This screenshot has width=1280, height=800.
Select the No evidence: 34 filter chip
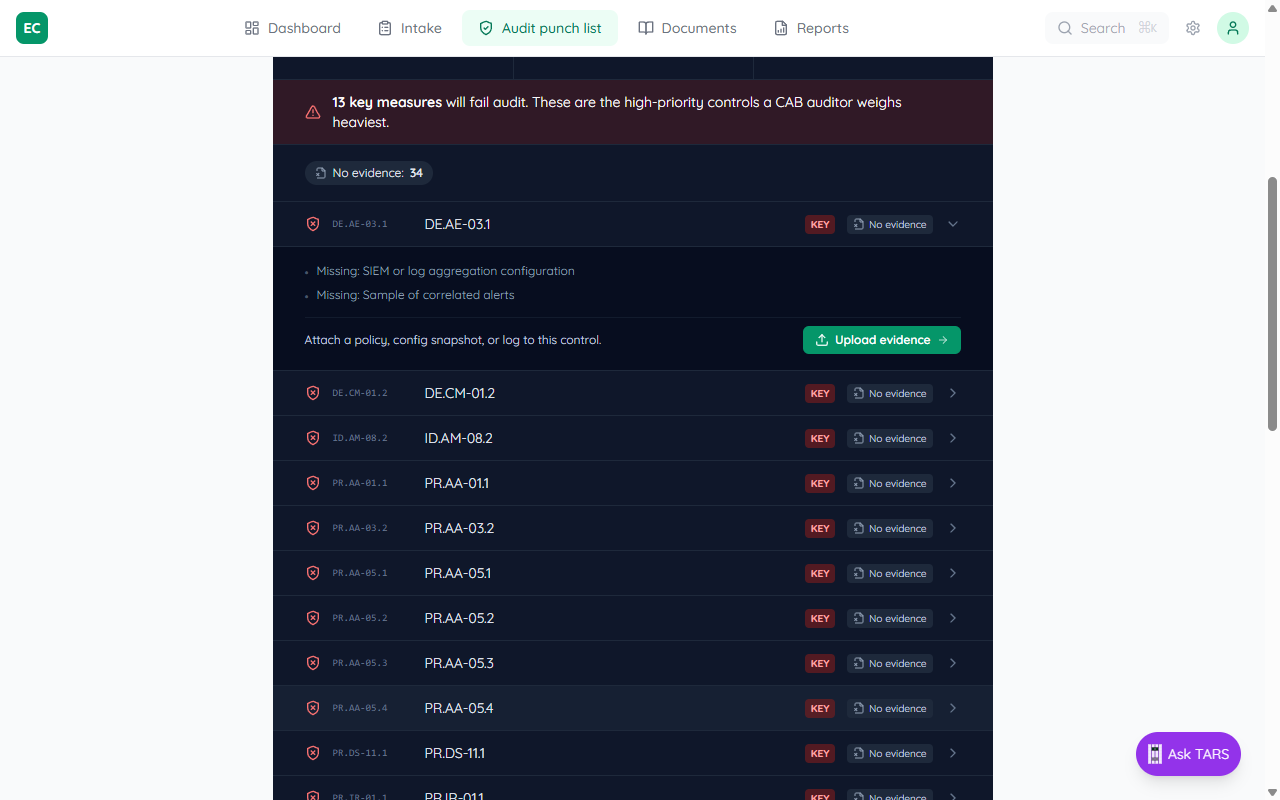(368, 172)
